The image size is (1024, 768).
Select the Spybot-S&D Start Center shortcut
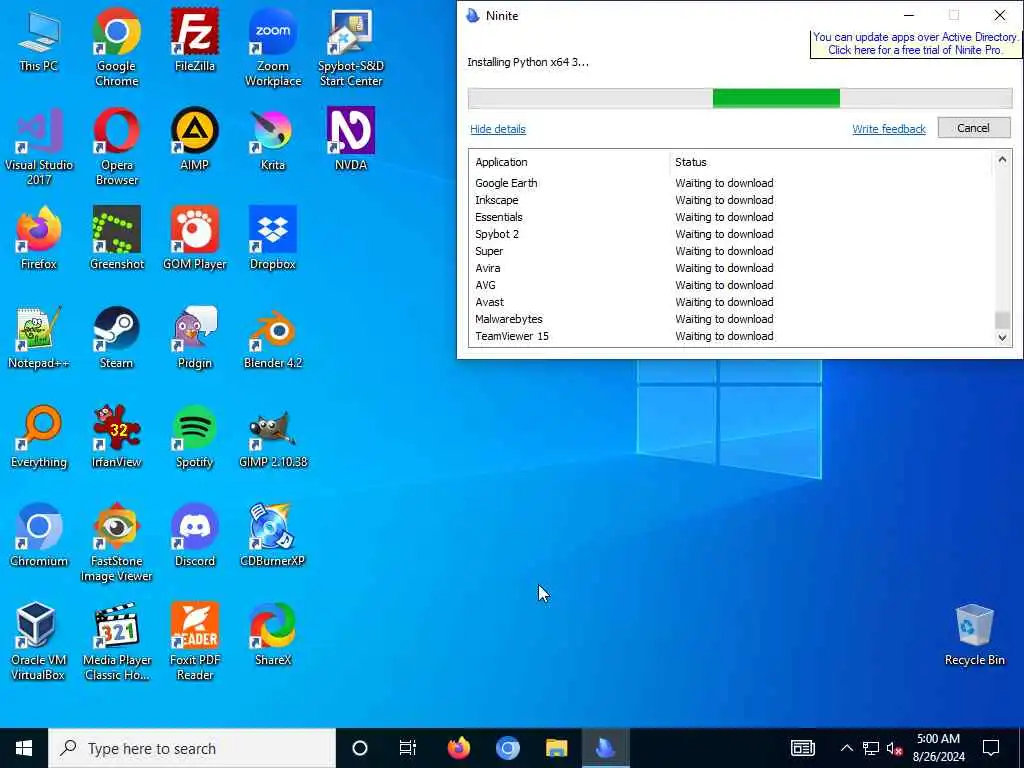pos(351,48)
